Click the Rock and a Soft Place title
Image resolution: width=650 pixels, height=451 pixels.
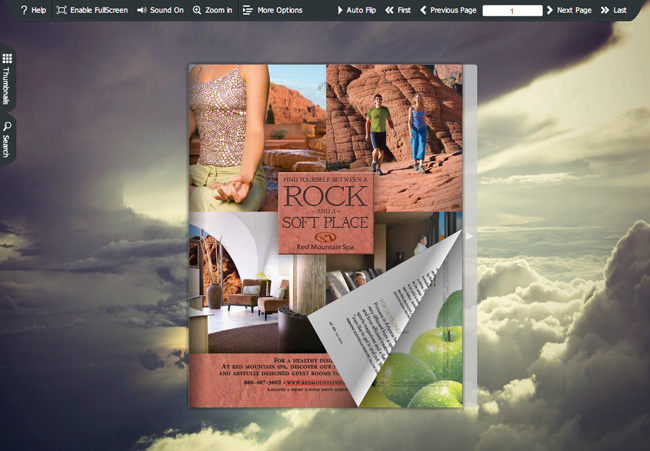[326, 206]
